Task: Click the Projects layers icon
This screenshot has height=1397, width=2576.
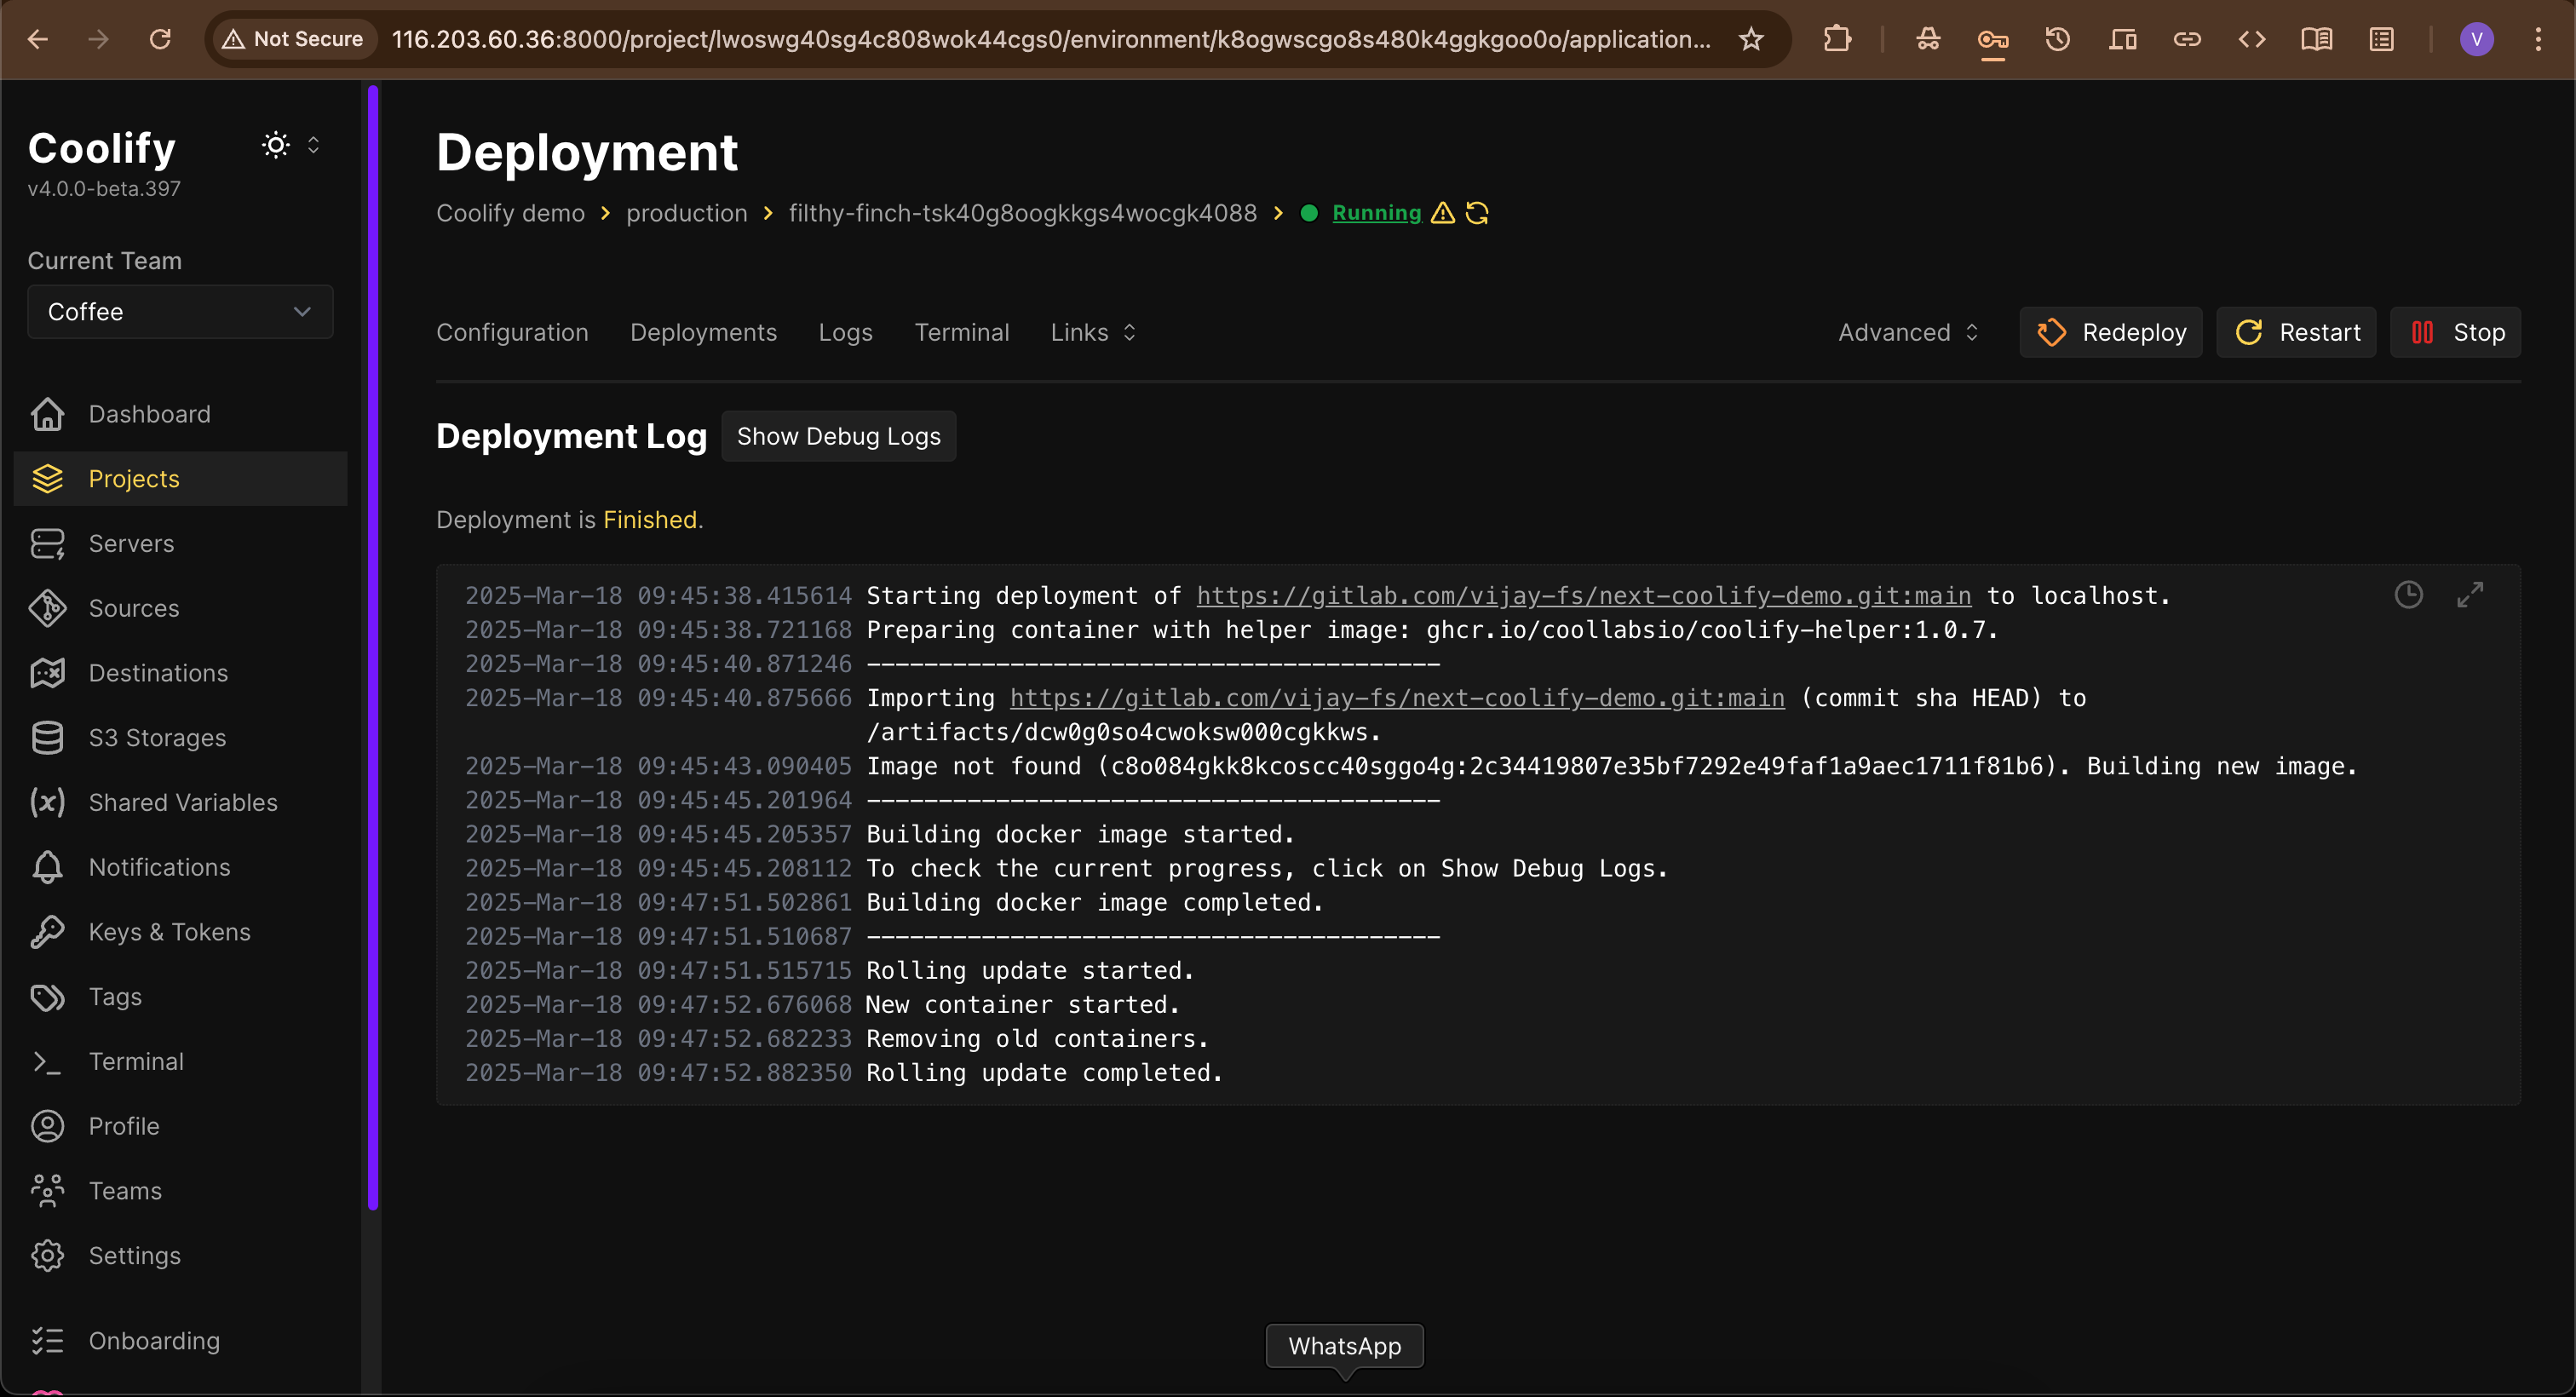Action: click(47, 479)
